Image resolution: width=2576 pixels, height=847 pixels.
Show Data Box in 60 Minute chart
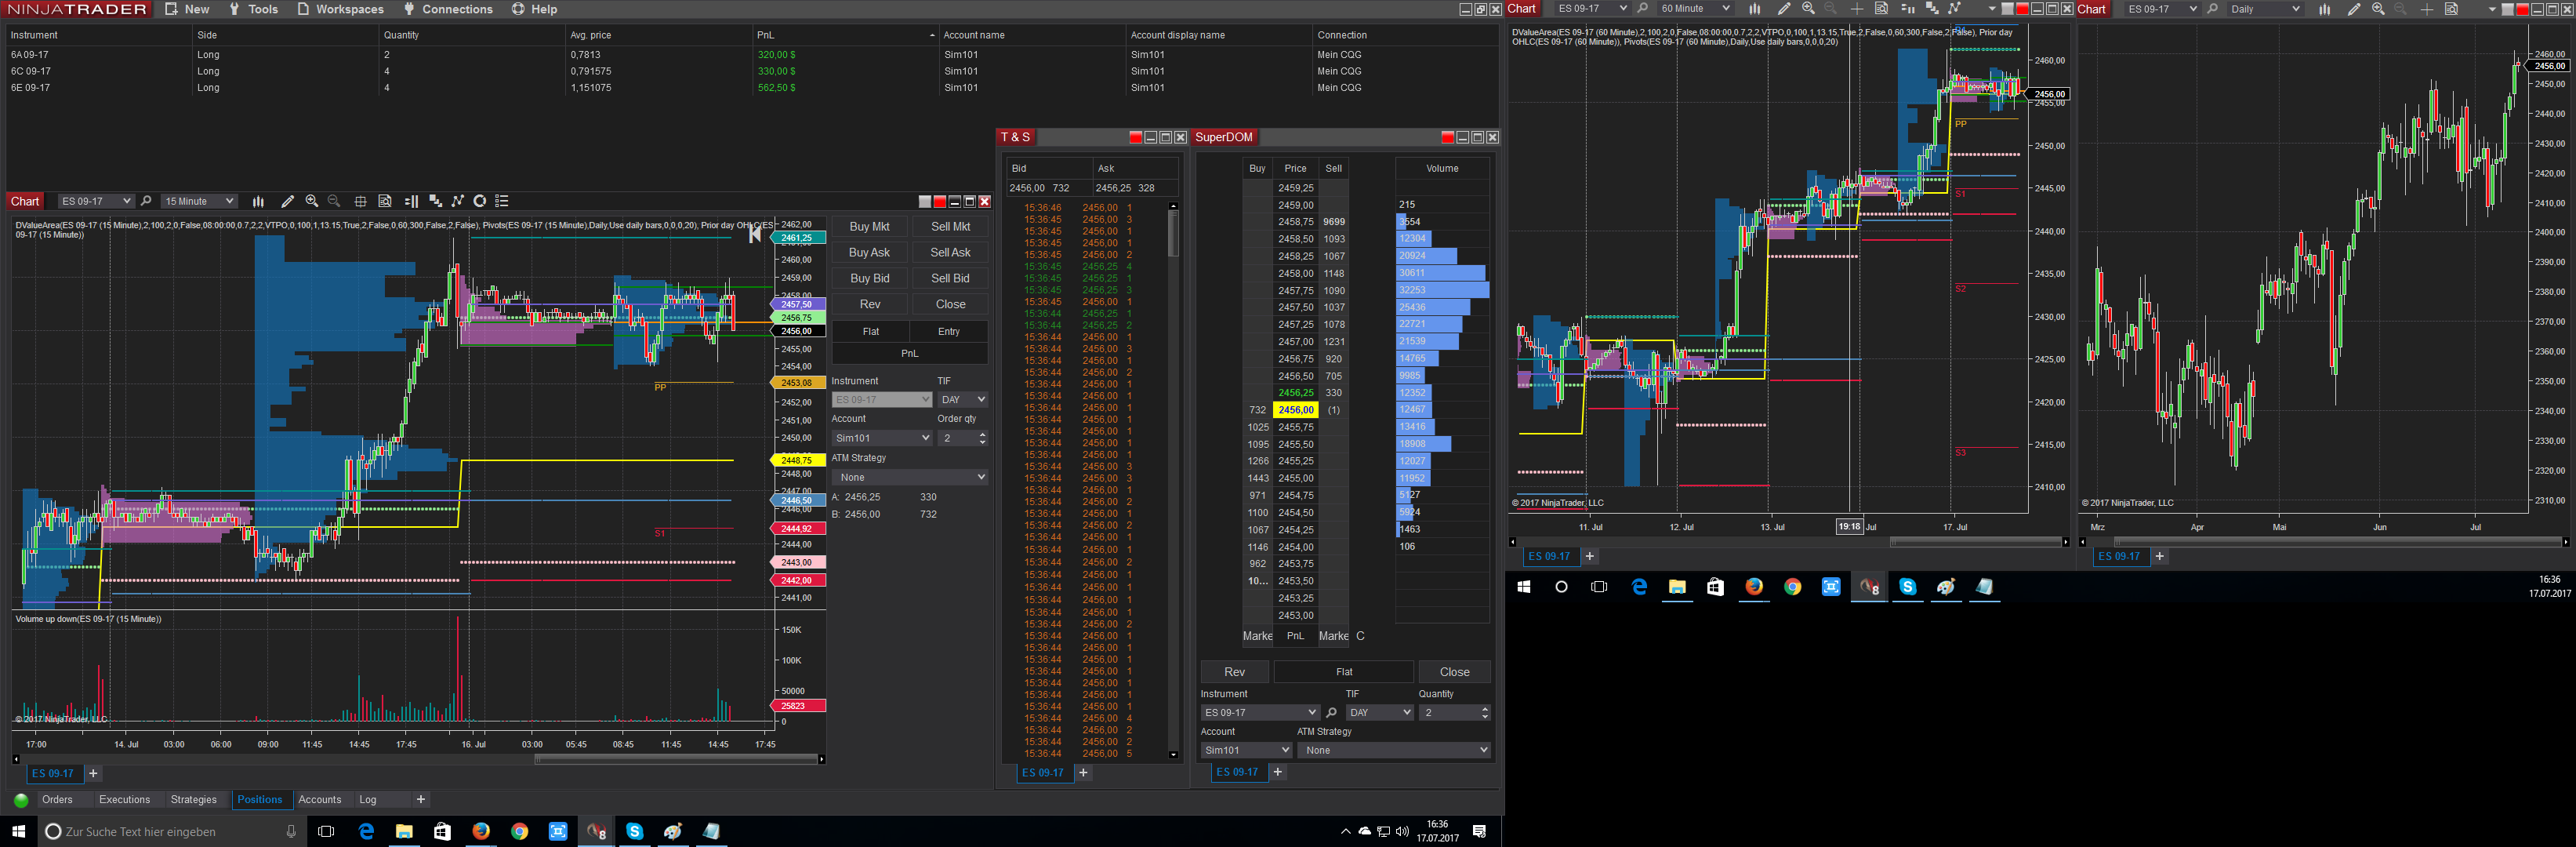[x=1881, y=9]
